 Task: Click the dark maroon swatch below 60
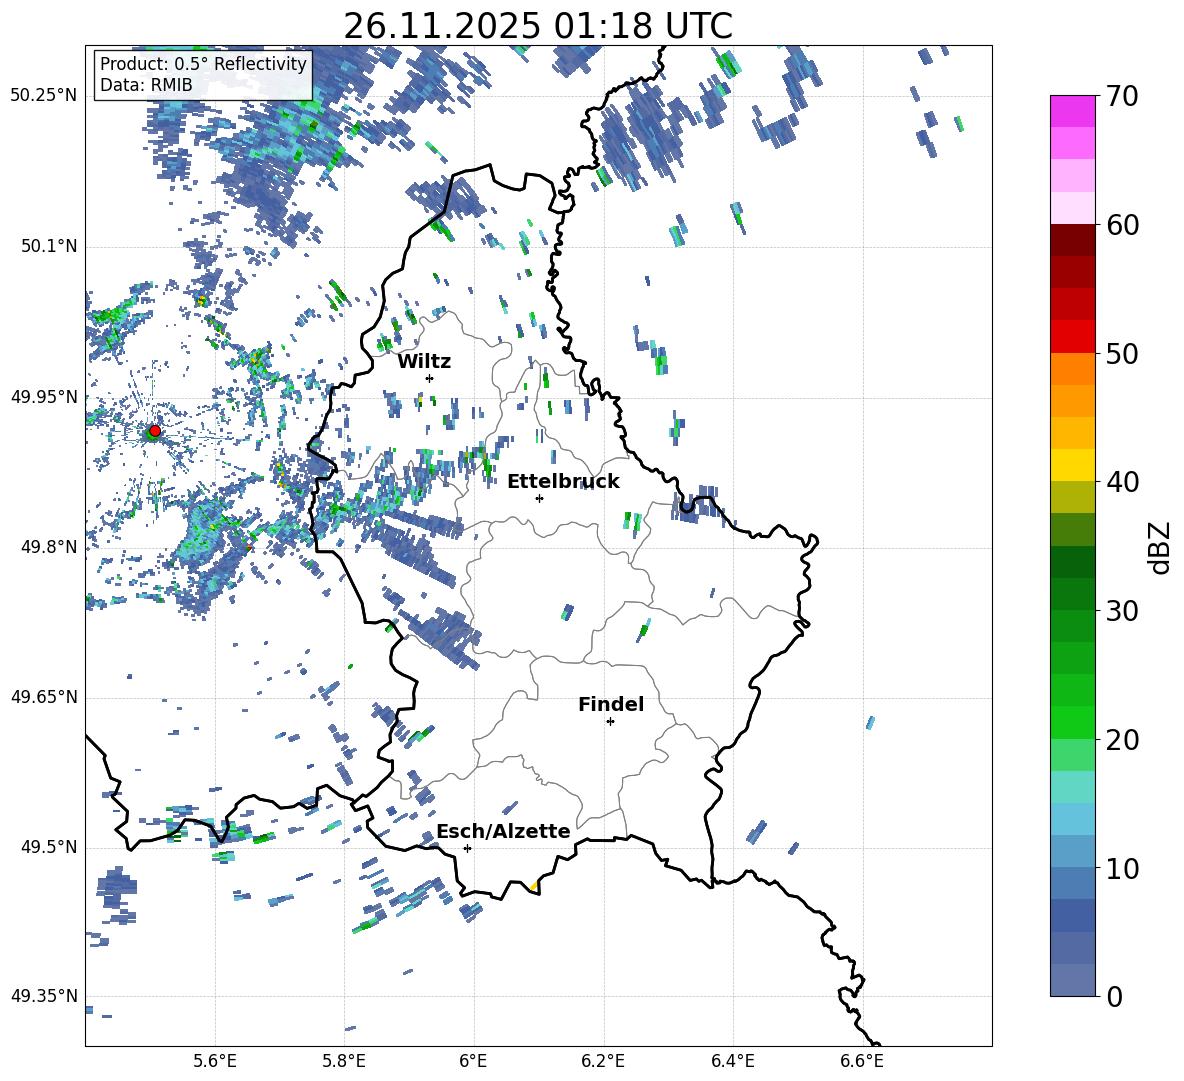click(x=1072, y=240)
